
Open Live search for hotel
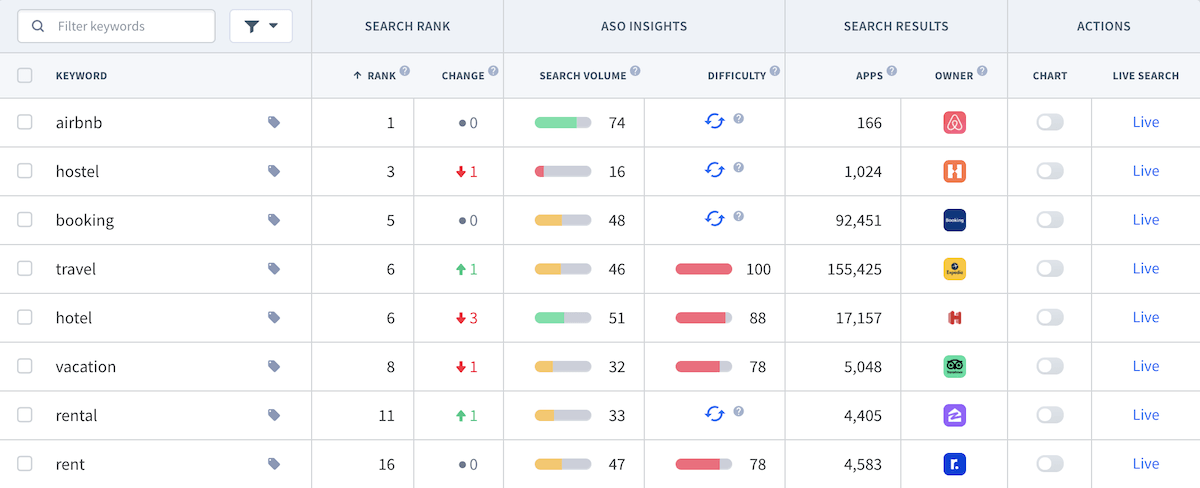1146,317
